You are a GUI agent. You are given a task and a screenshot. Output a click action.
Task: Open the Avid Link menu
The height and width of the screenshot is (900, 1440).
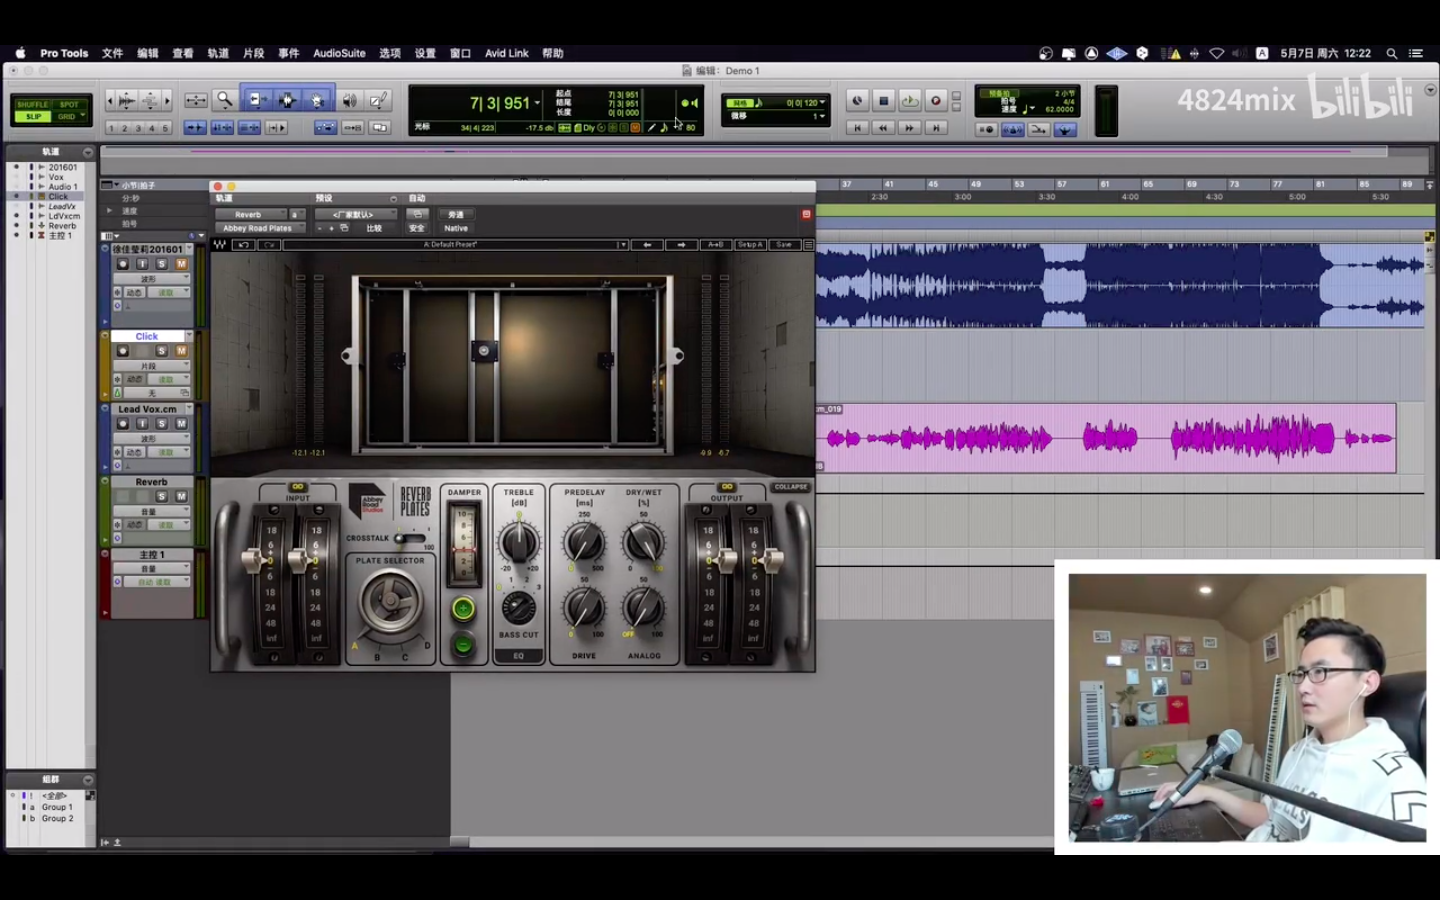point(506,53)
